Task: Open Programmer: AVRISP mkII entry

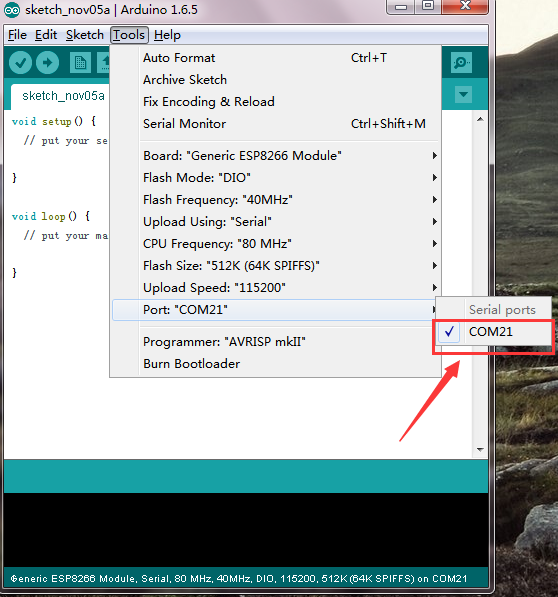Action: (276, 342)
